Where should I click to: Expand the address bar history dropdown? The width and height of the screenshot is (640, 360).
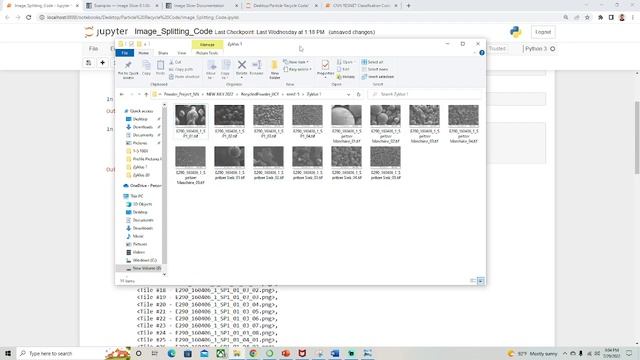click(348, 94)
